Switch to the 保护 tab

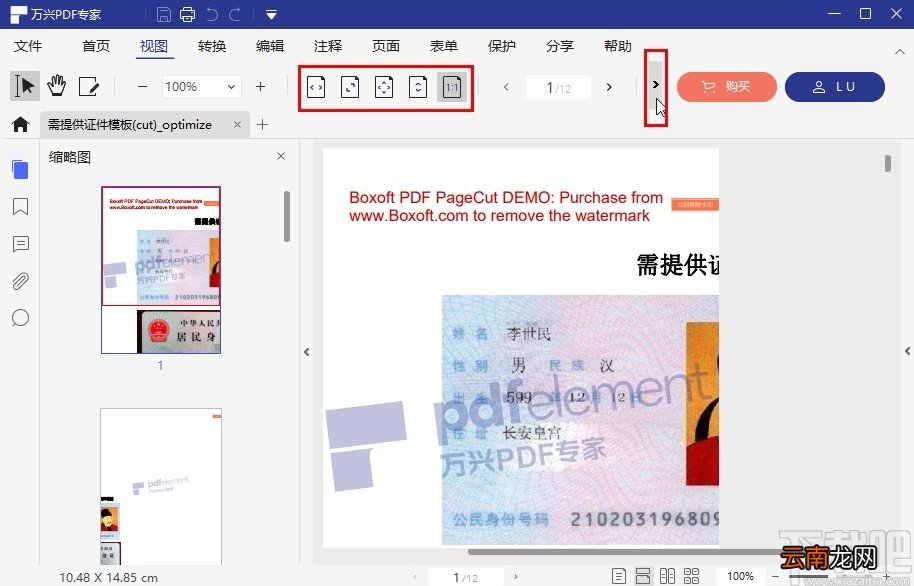(x=502, y=46)
